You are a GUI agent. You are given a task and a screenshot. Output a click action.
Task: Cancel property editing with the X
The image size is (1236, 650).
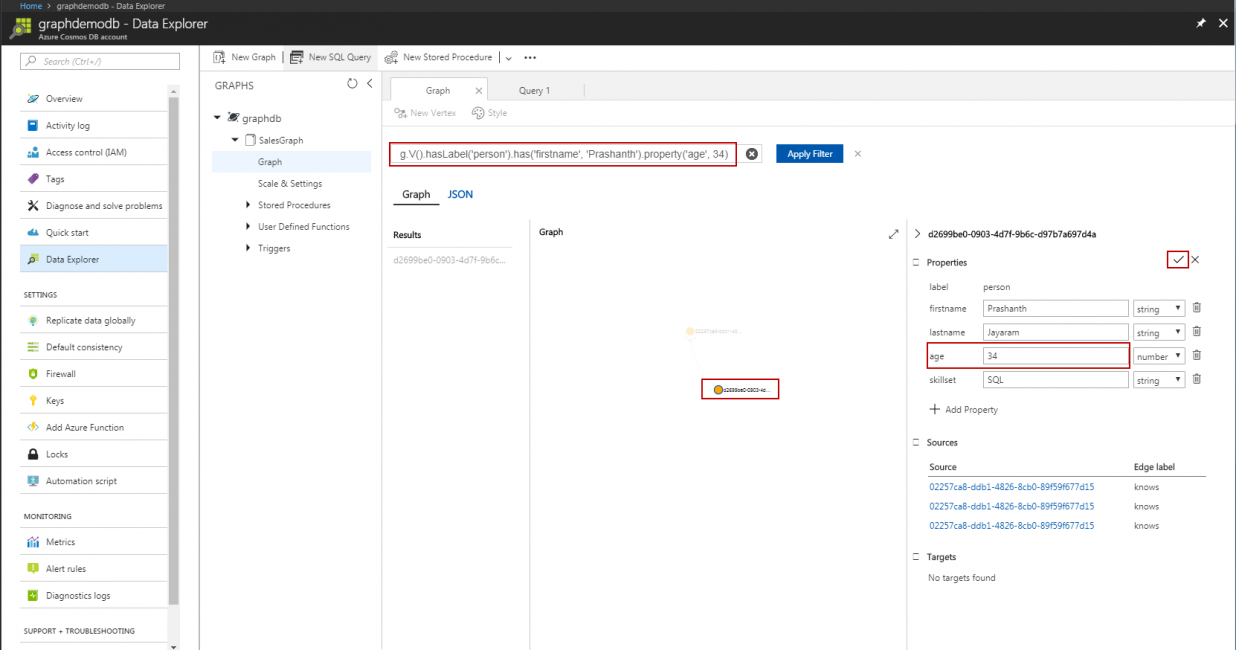pos(1195,260)
